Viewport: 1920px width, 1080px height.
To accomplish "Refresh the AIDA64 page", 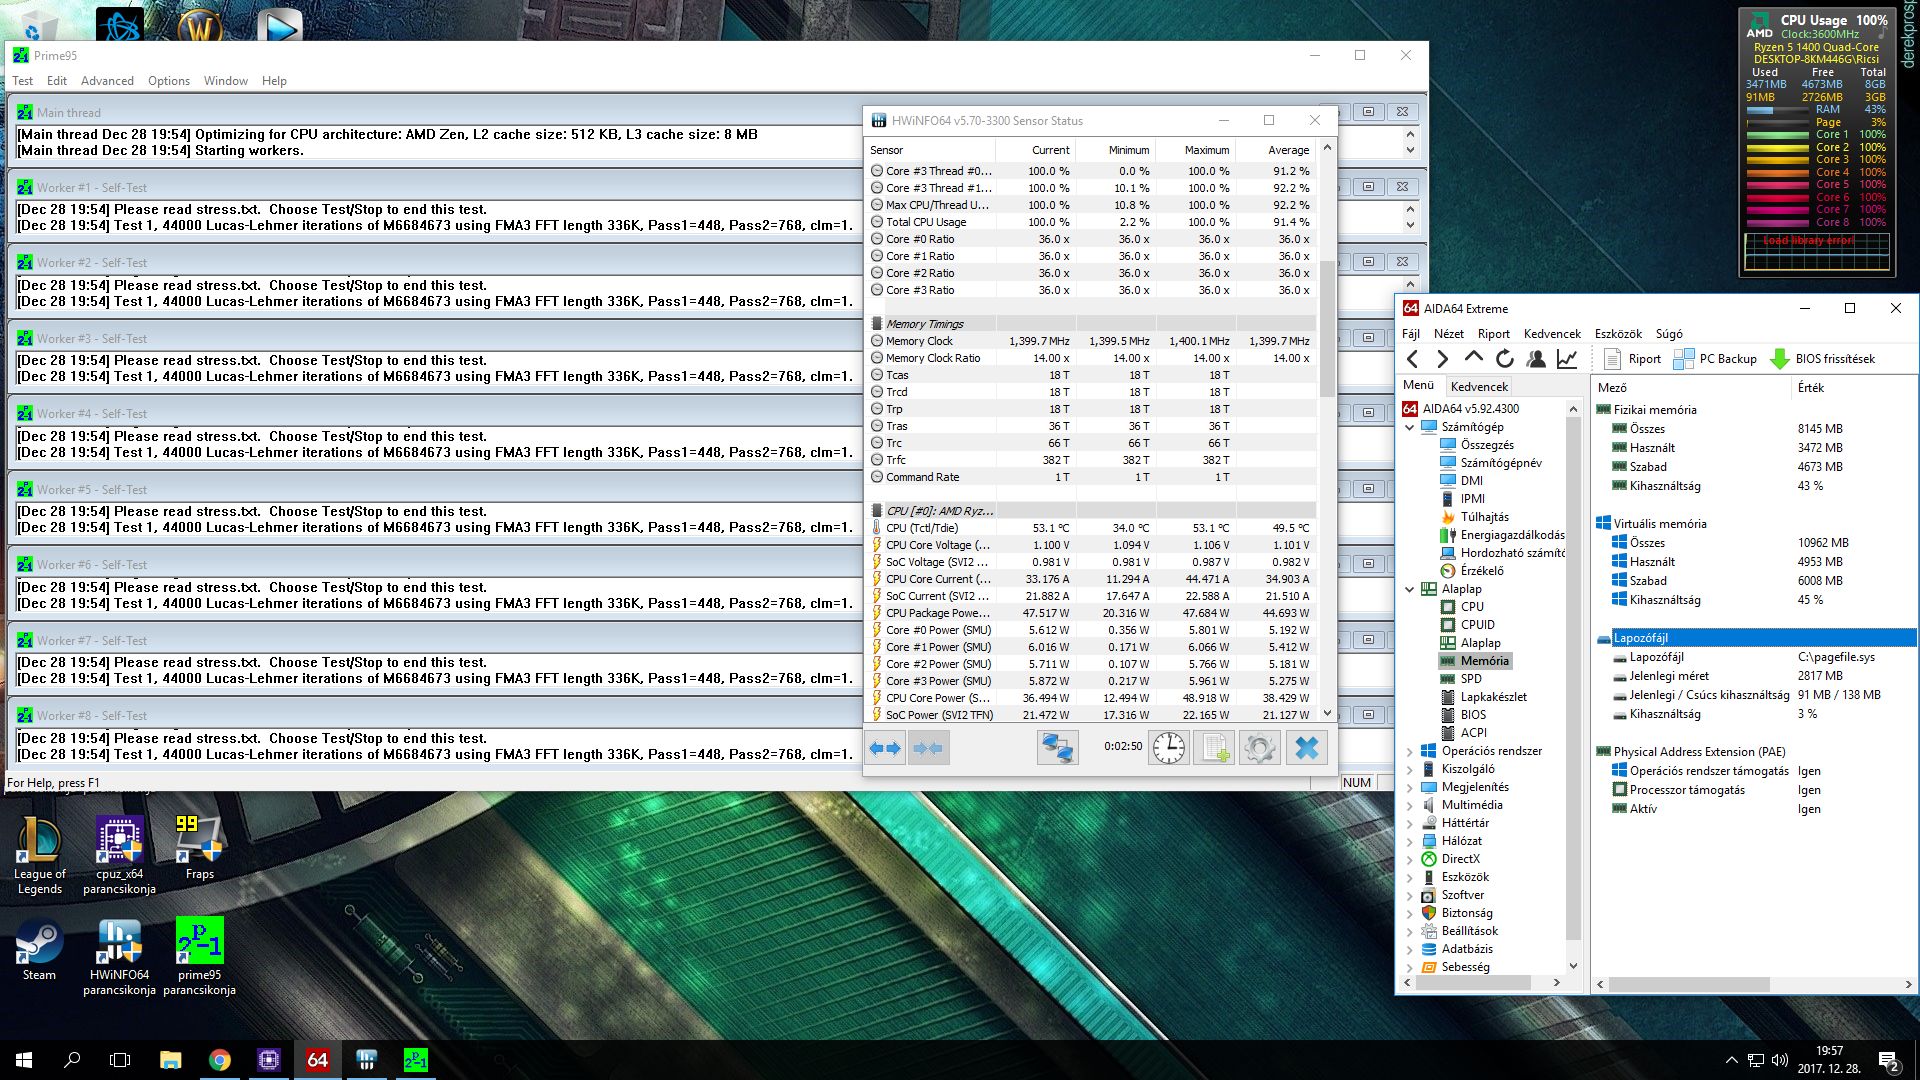I will pyautogui.click(x=1504, y=358).
